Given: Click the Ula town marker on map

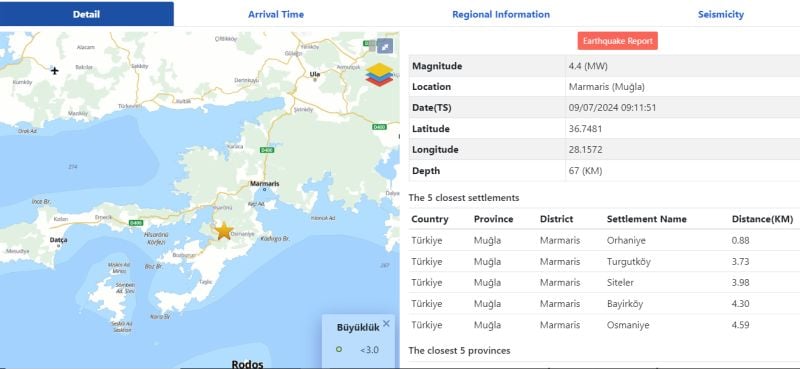Looking at the screenshot, I should point(315,80).
